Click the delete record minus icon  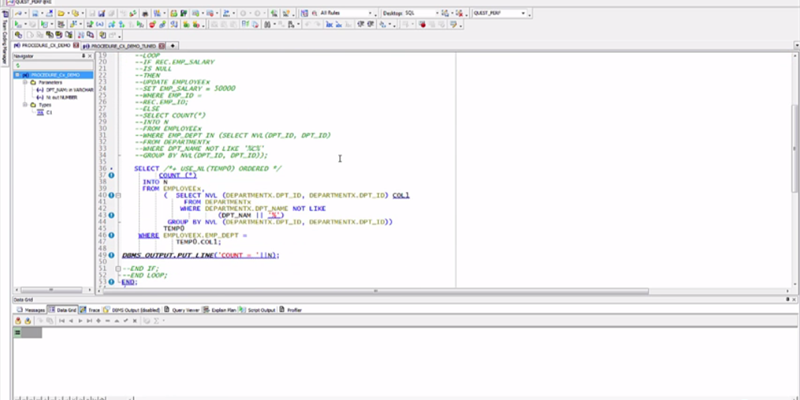click(x=107, y=320)
